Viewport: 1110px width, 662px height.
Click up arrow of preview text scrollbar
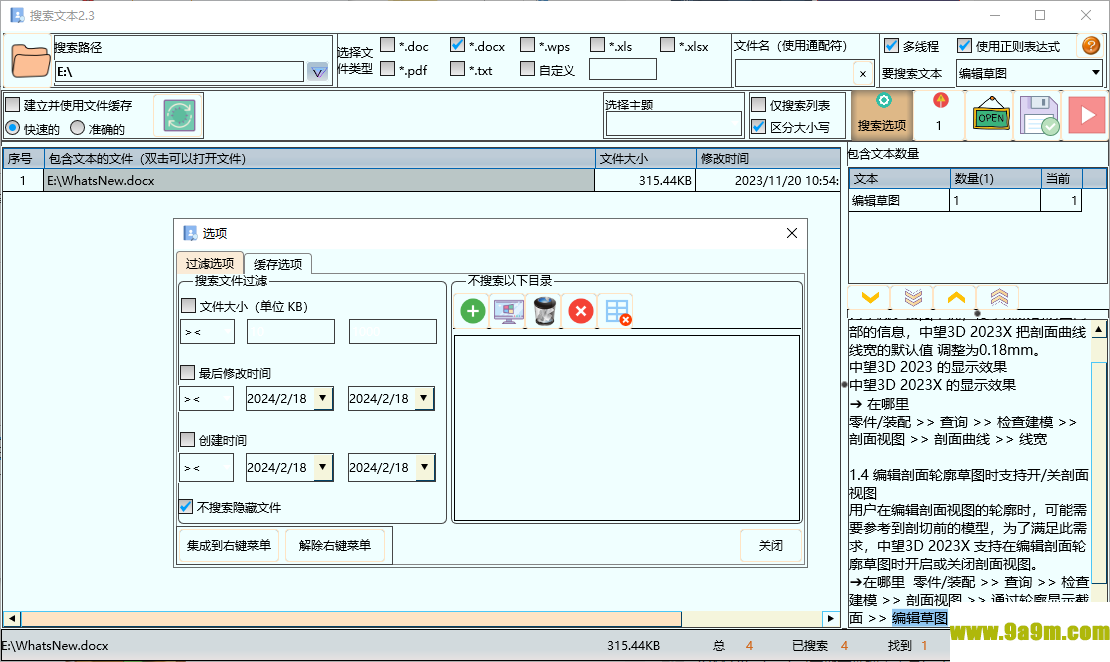tap(1099, 329)
